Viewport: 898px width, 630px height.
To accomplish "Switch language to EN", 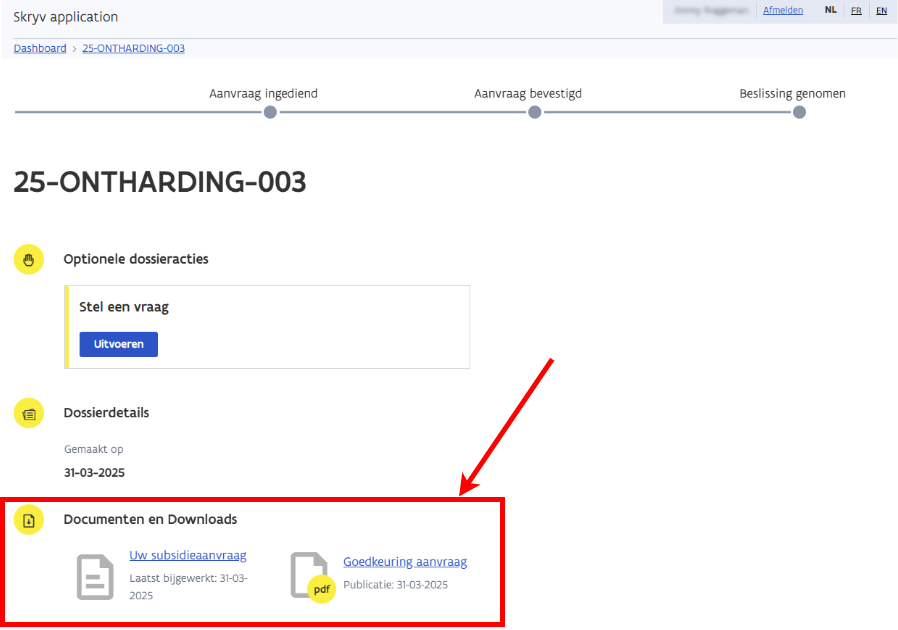I will 881,11.
